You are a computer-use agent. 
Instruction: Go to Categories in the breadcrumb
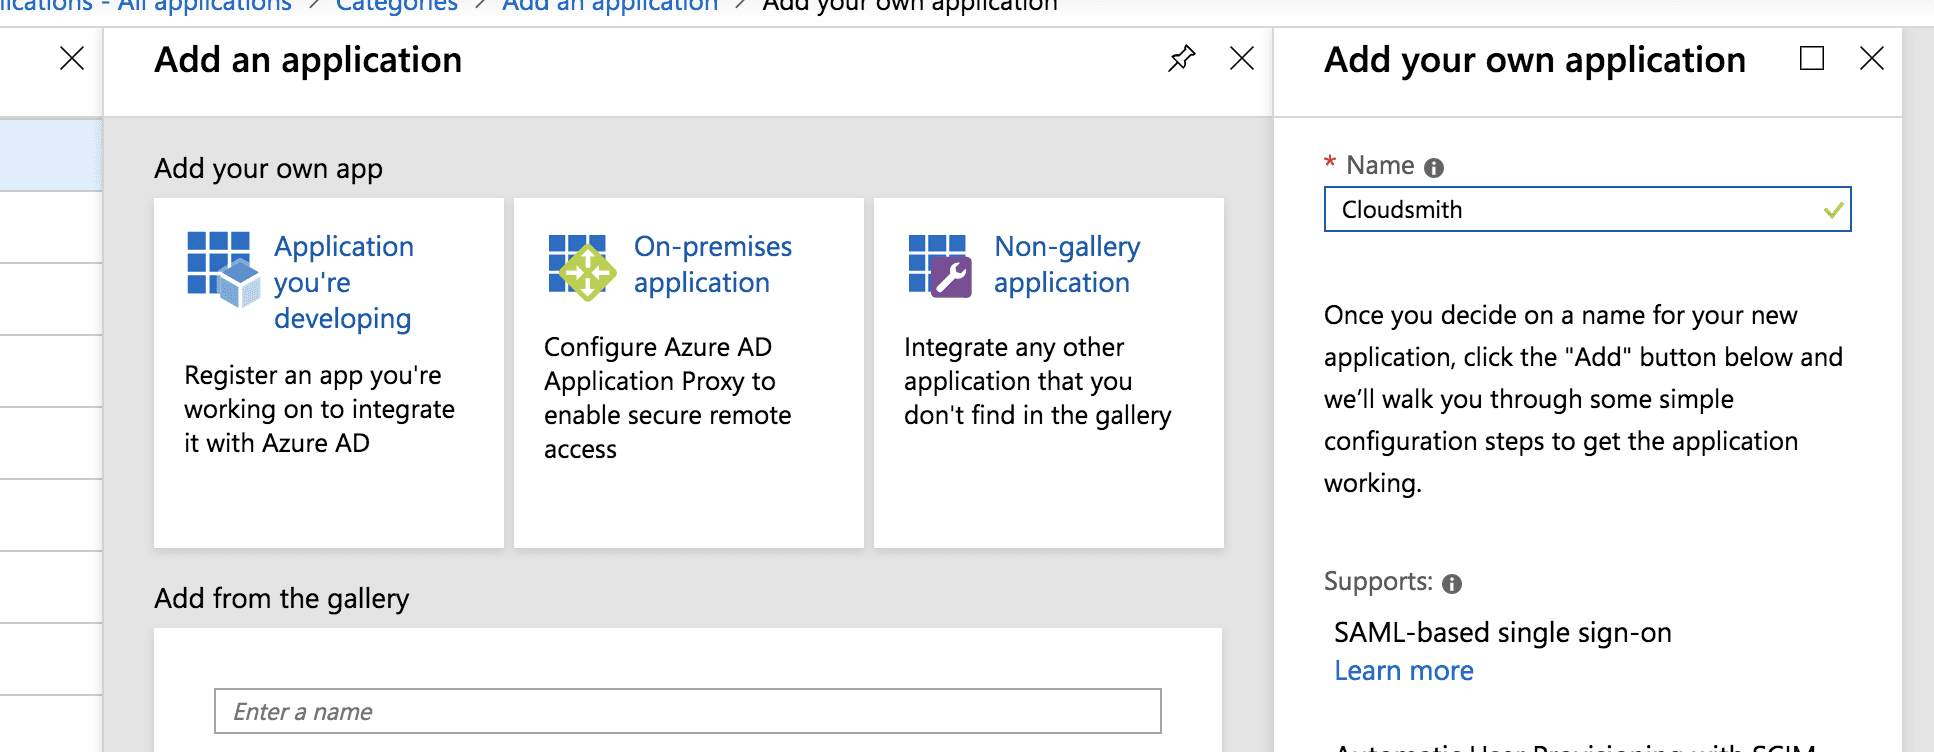click(x=396, y=6)
